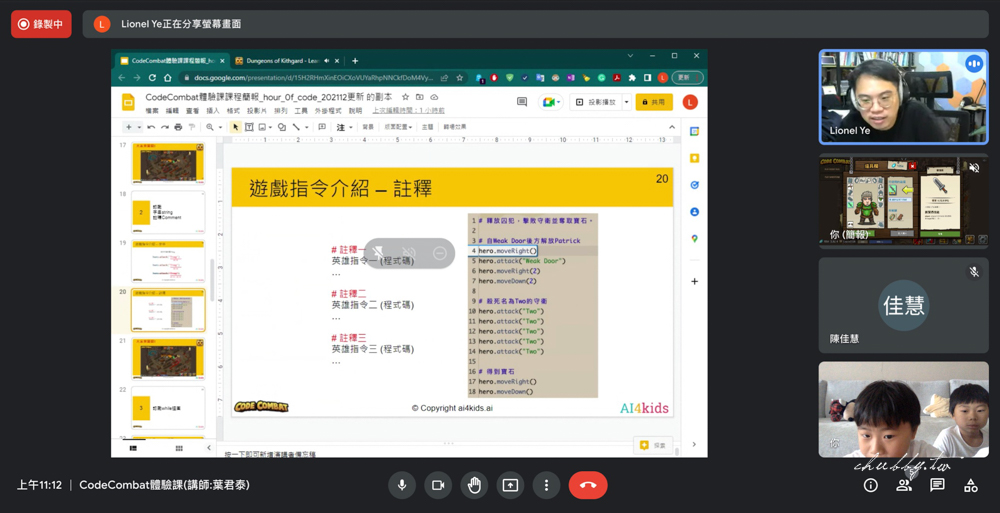Open the 注 input tools dropdown
1000x513 pixels.
344,127
